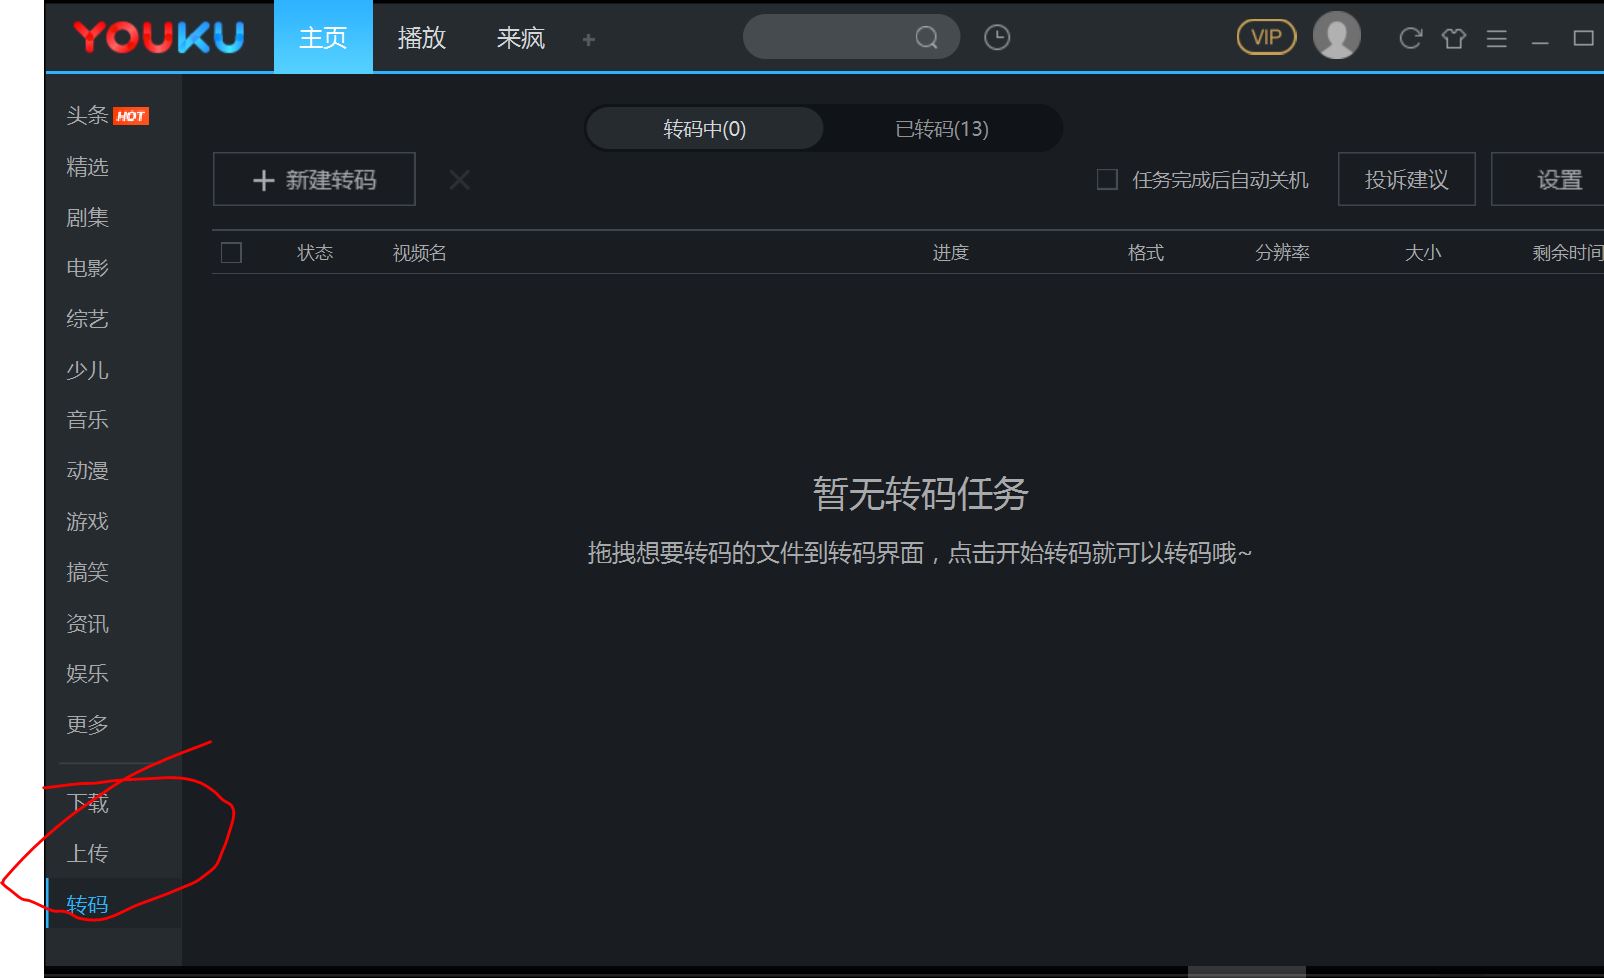Open 游戏 in the sidebar

tap(87, 521)
